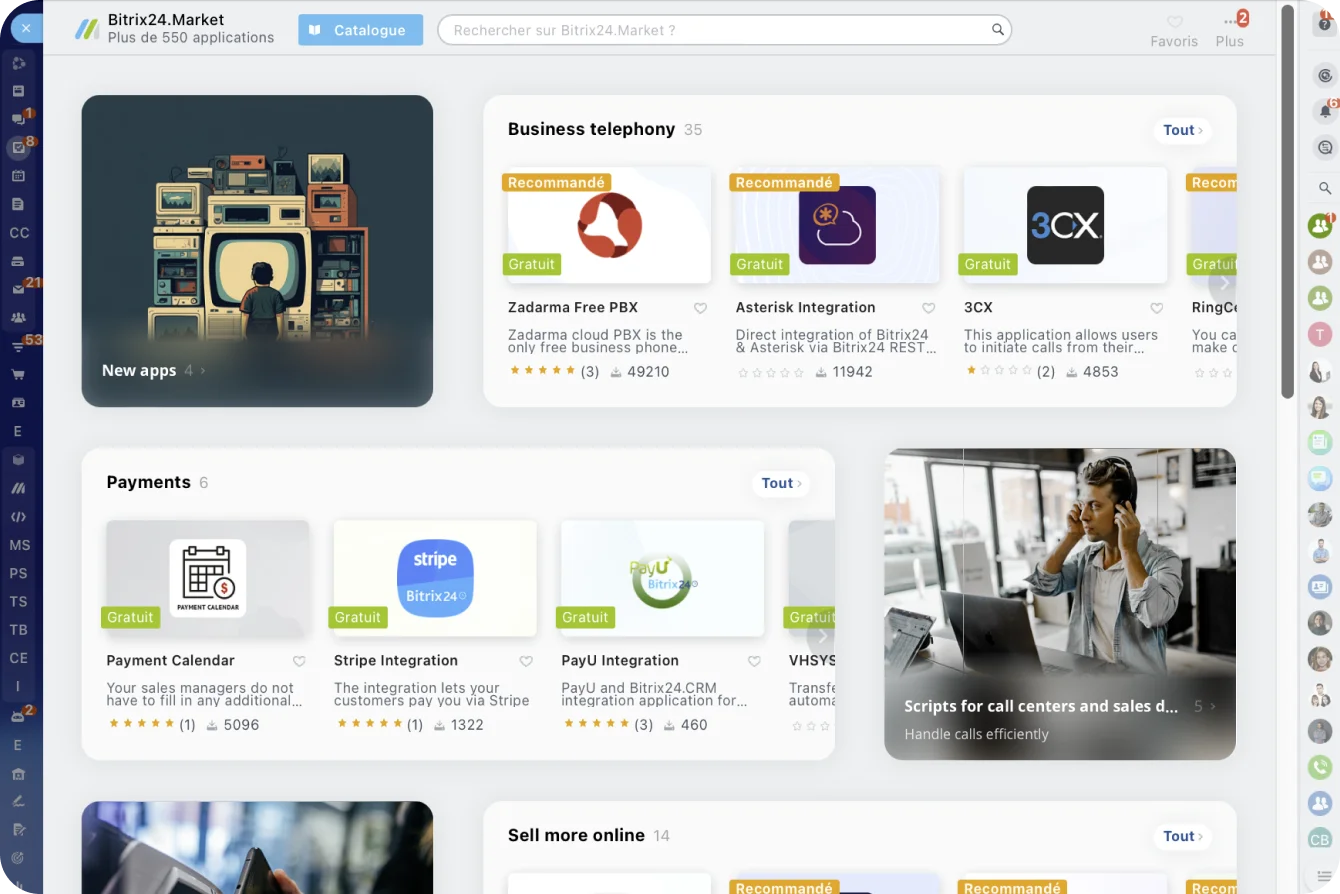Open the developer code icon in sidebar
This screenshot has height=894, width=1340.
(x=18, y=517)
